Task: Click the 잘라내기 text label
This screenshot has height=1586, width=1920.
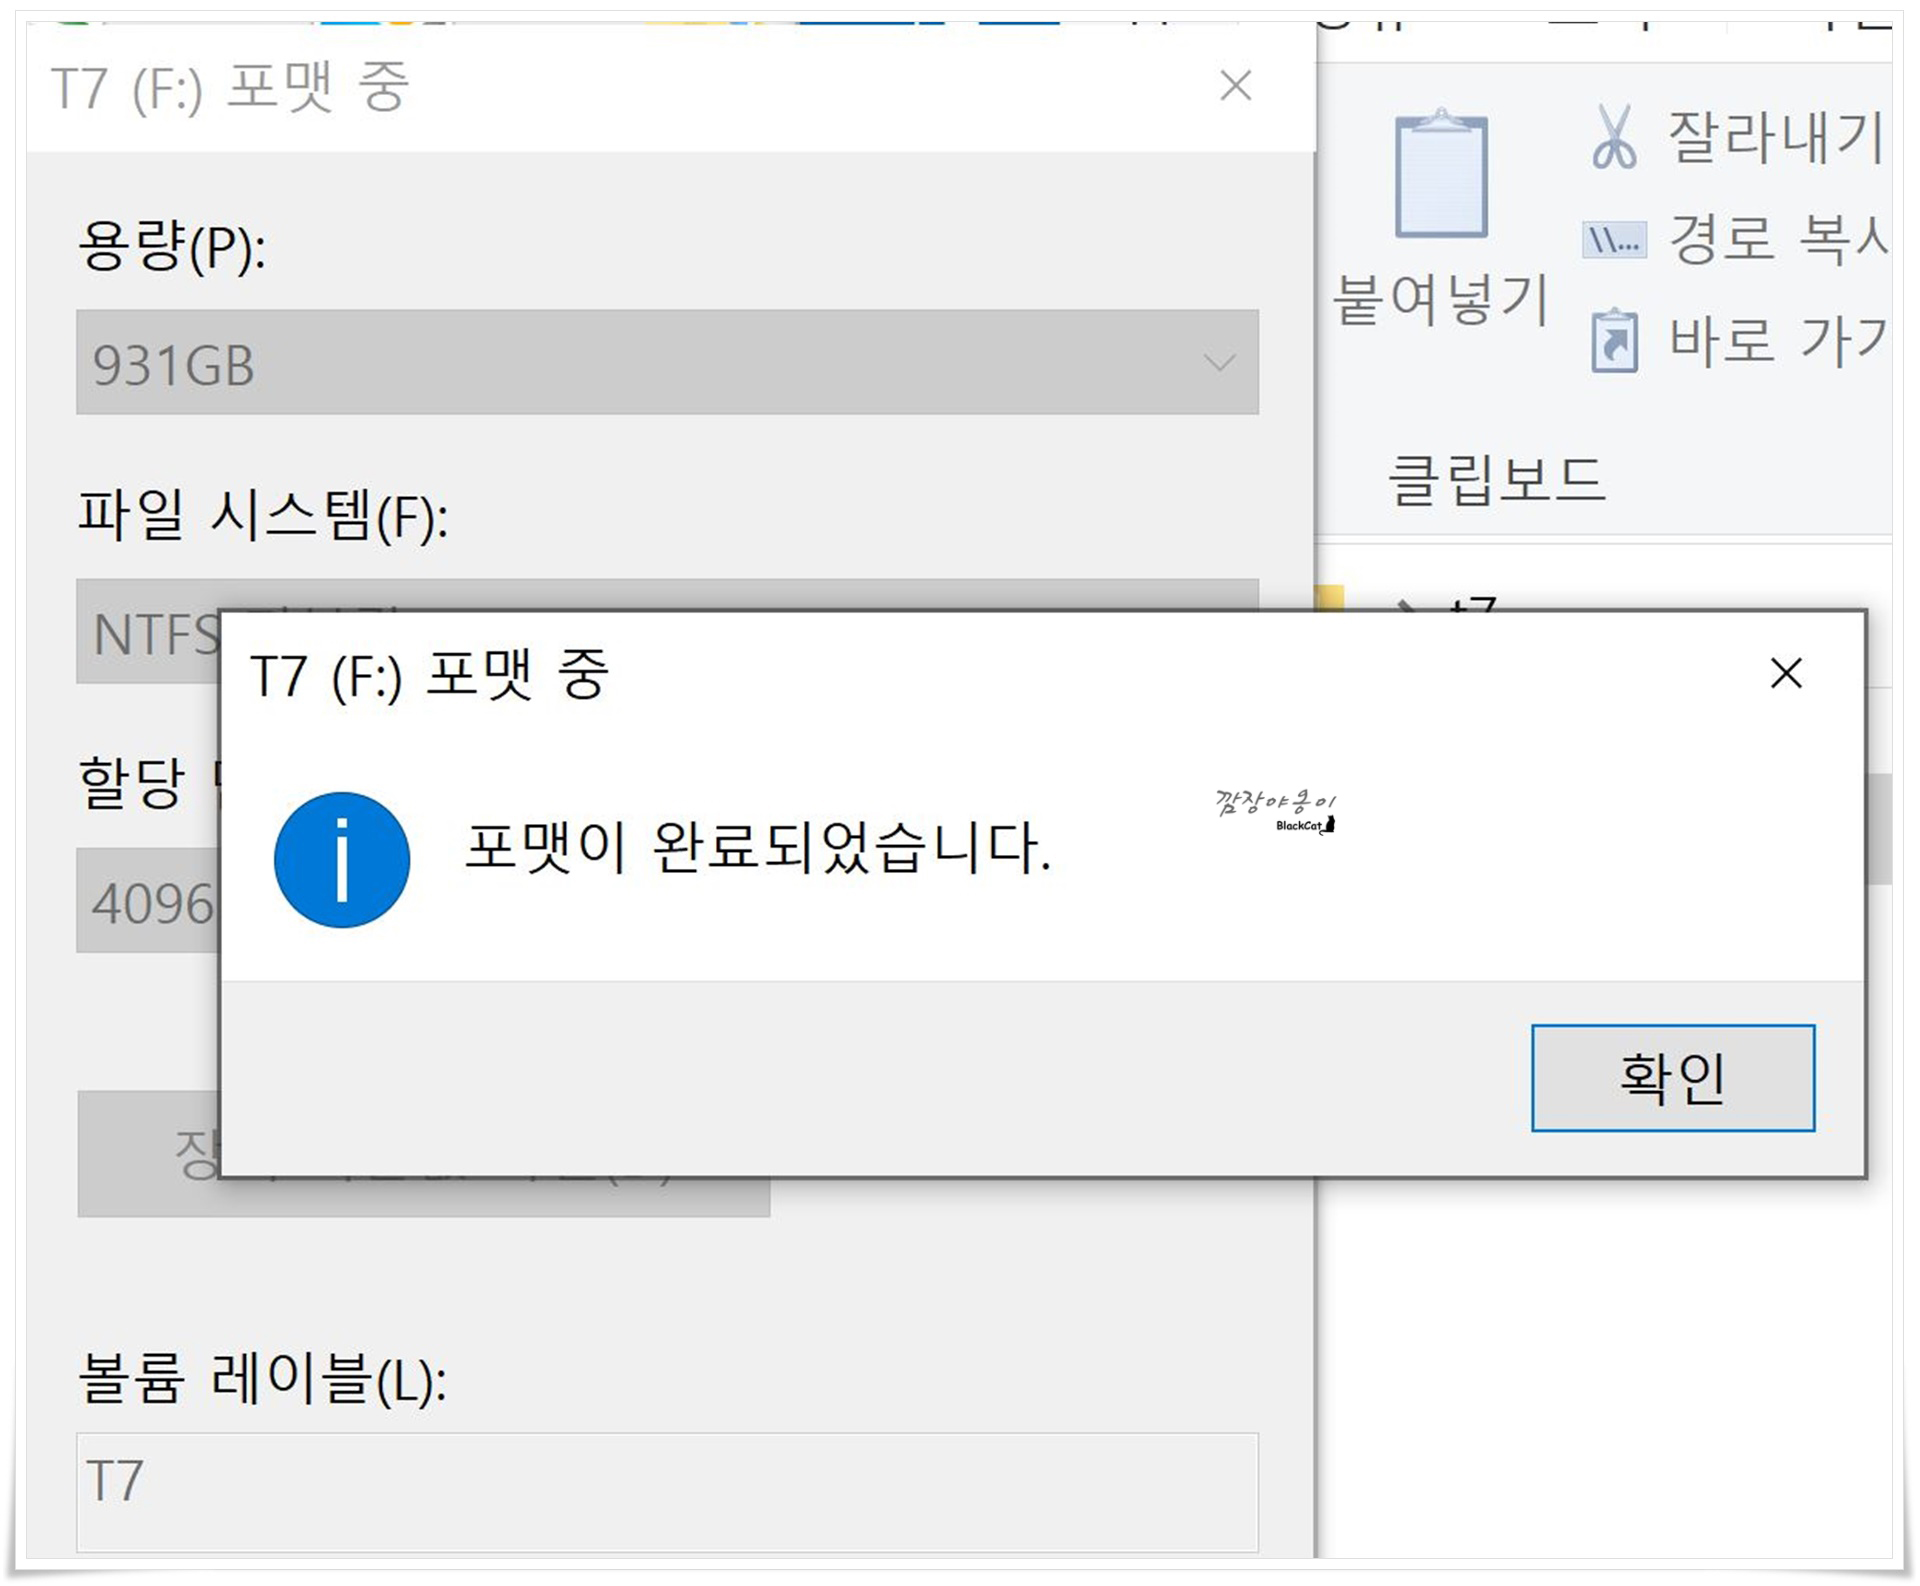Action: pos(1775,137)
